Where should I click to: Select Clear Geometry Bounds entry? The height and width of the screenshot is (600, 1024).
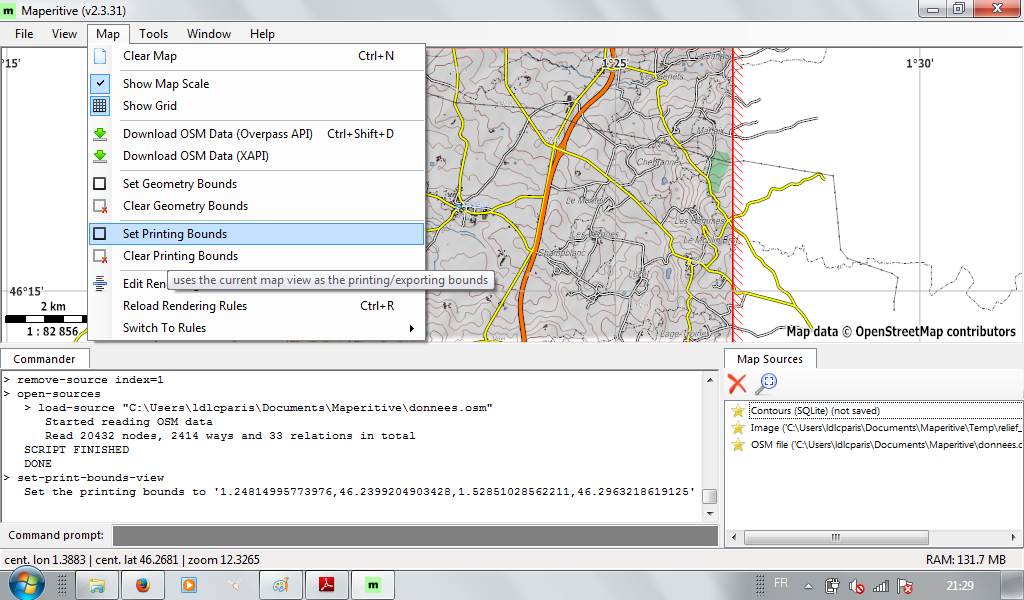[x=257, y=206]
